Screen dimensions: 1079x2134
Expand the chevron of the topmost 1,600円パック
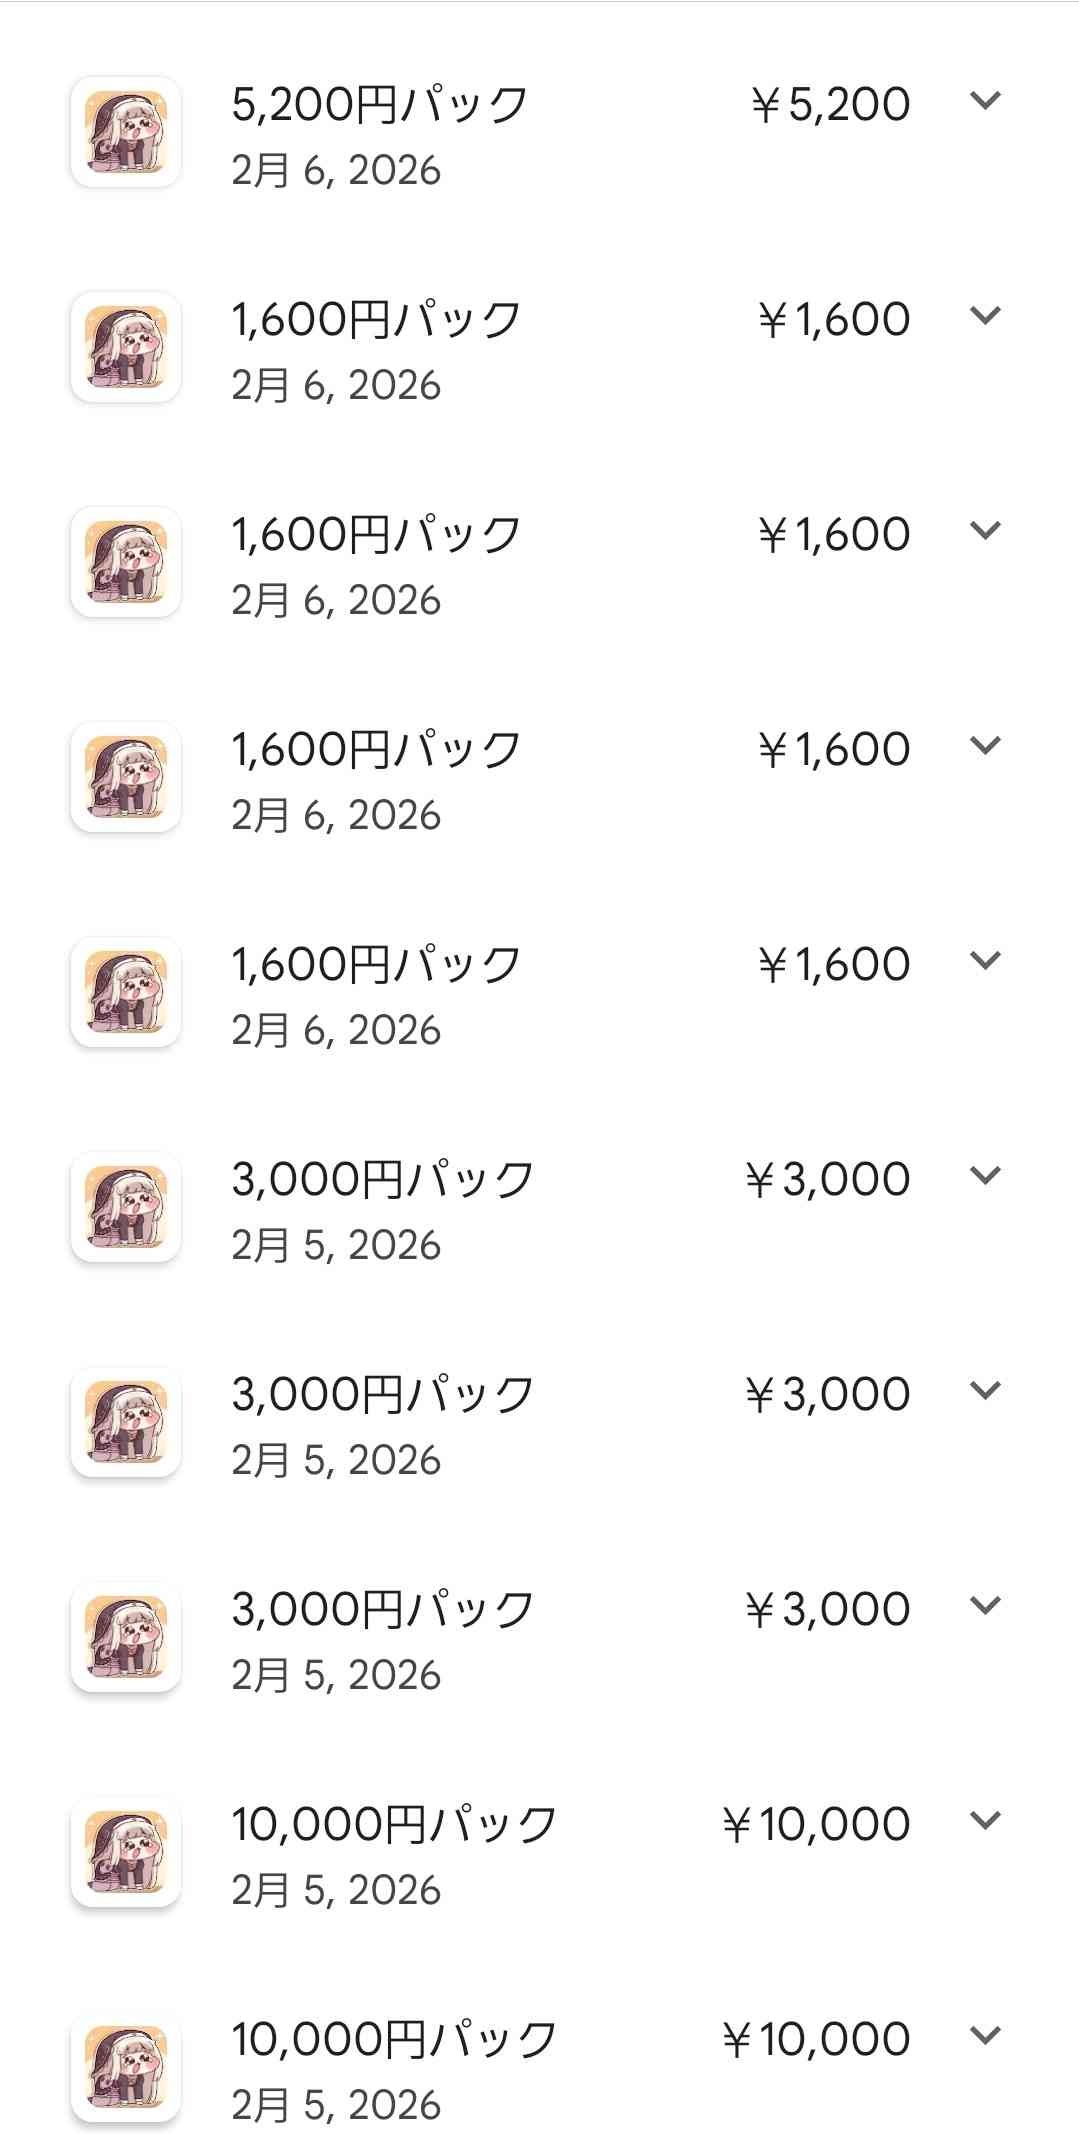986,315
